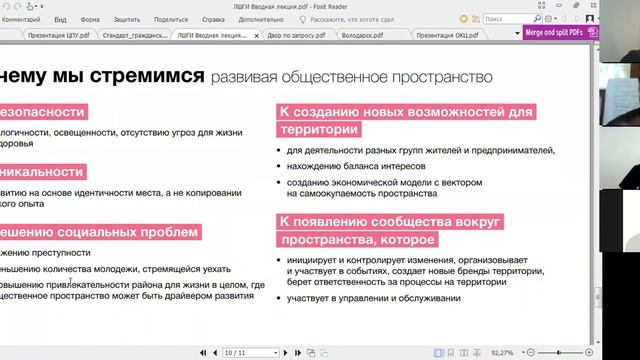Screen dimensions: 640x360
Task: Click the text 'нахождению баланса интересов'
Action: 356,166
